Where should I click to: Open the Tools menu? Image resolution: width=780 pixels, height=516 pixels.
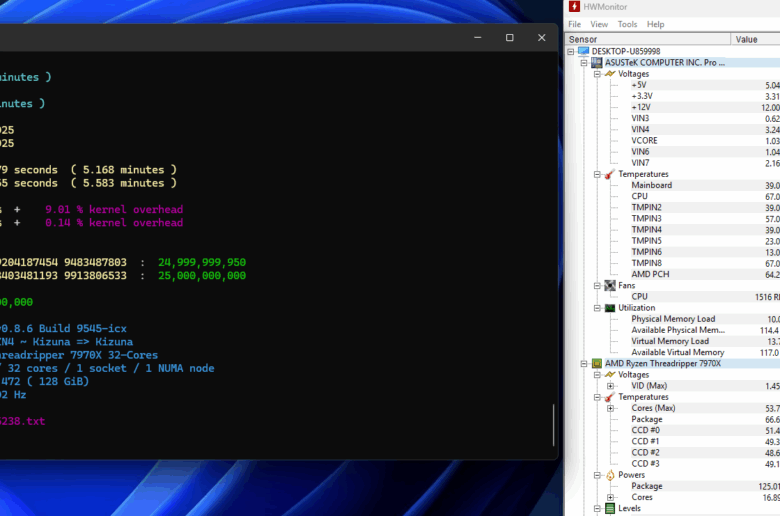627,24
